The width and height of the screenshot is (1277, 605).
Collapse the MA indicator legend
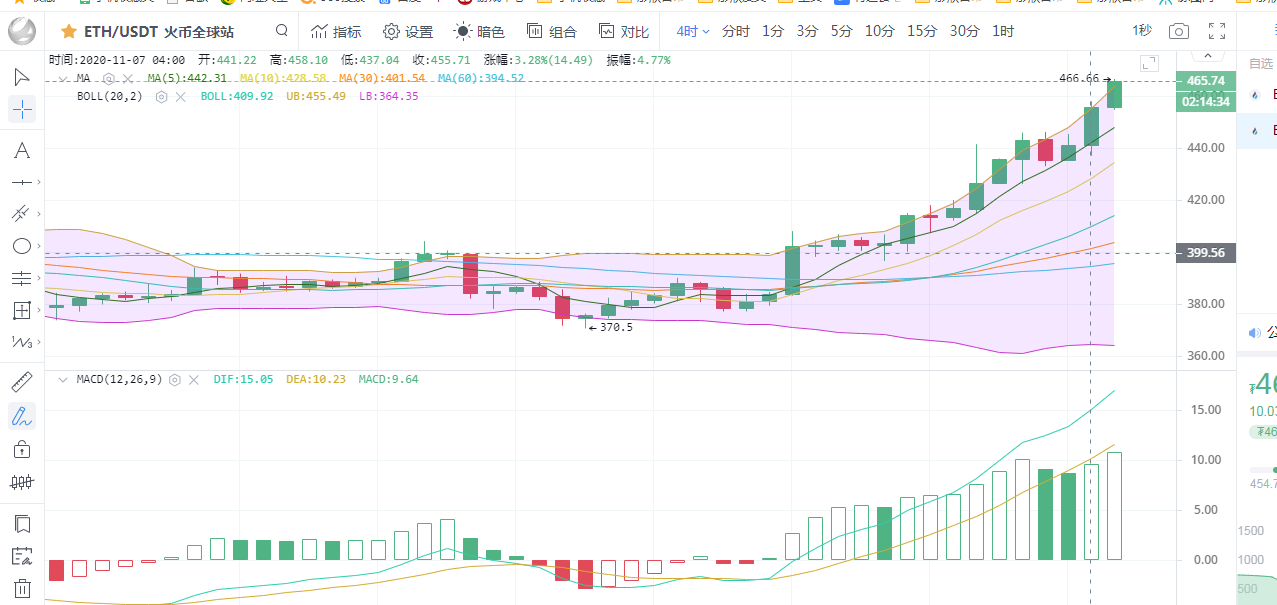tap(63, 78)
